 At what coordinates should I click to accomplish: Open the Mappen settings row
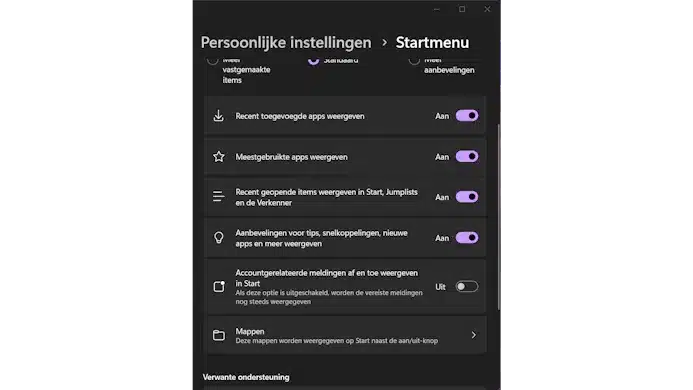(x=345, y=335)
